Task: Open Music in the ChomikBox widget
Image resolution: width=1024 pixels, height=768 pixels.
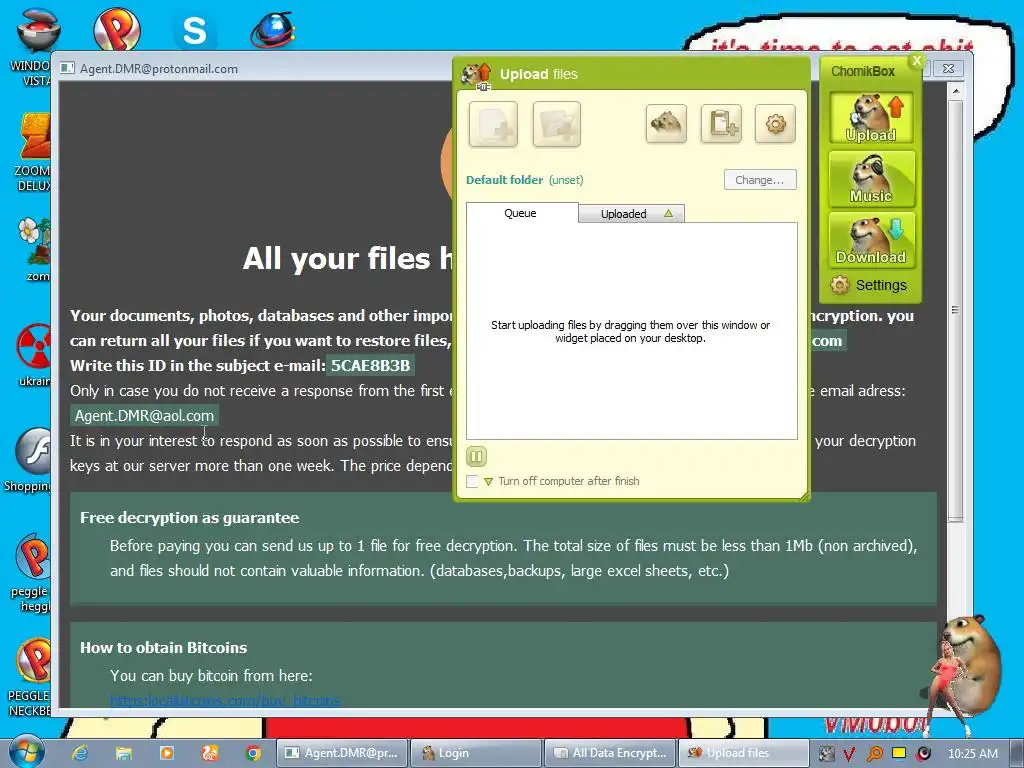Action: click(x=871, y=178)
